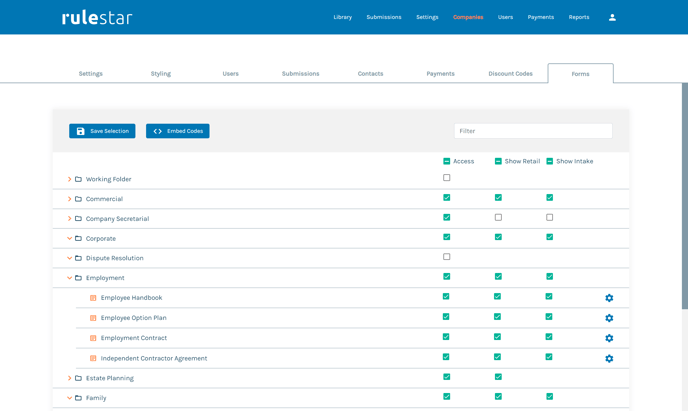
Task: Click the Dispute Resolution folder icon
Action: tap(79, 258)
